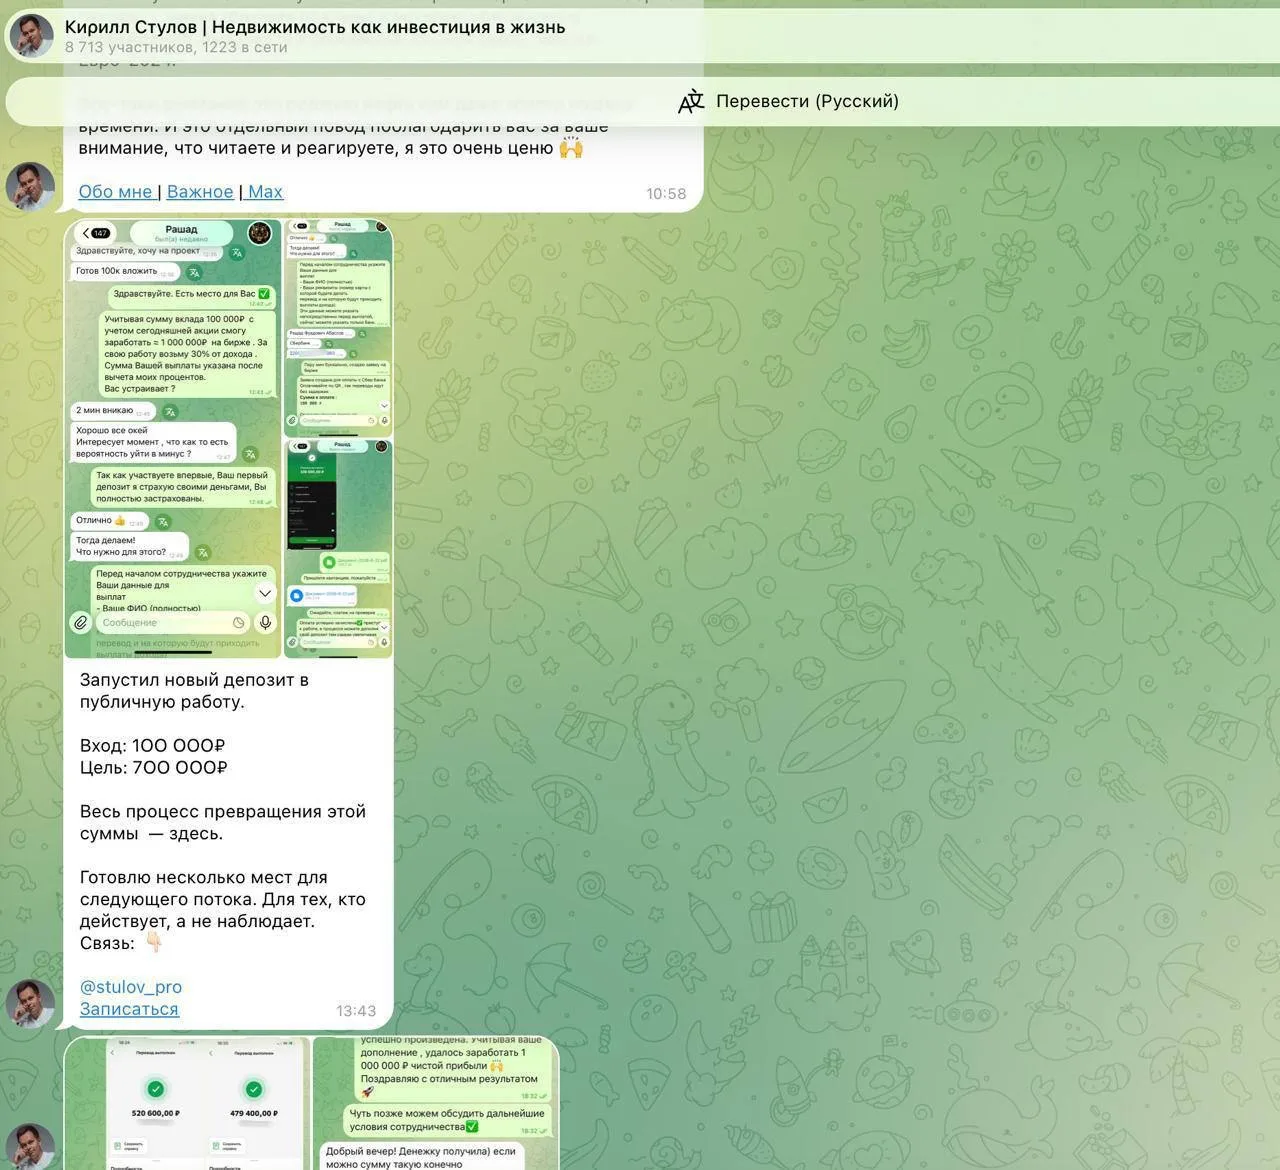Click the sender avatar beside the bottom album
This screenshot has height=1170, width=1280.
31,1147
